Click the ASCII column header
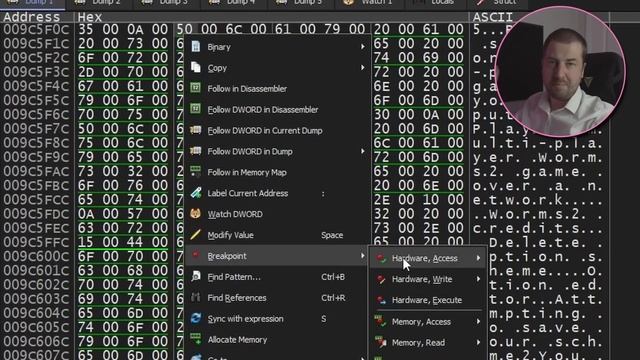This screenshot has width=640, height=360. (x=492, y=17)
